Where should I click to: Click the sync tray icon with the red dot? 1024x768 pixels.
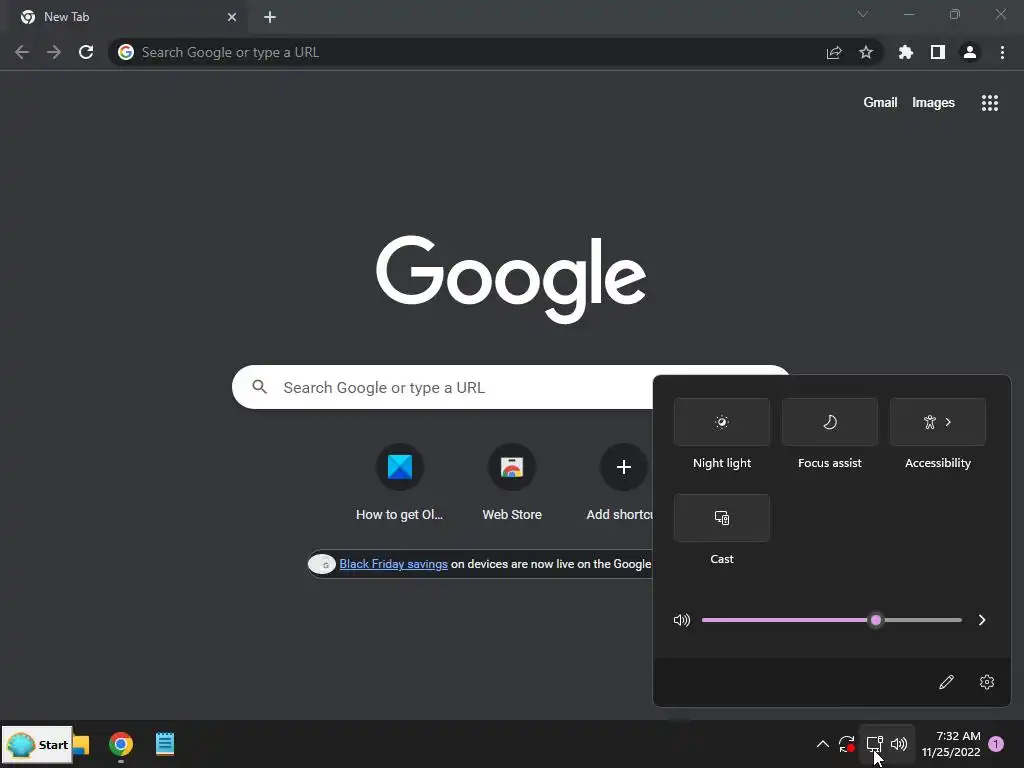coord(847,744)
